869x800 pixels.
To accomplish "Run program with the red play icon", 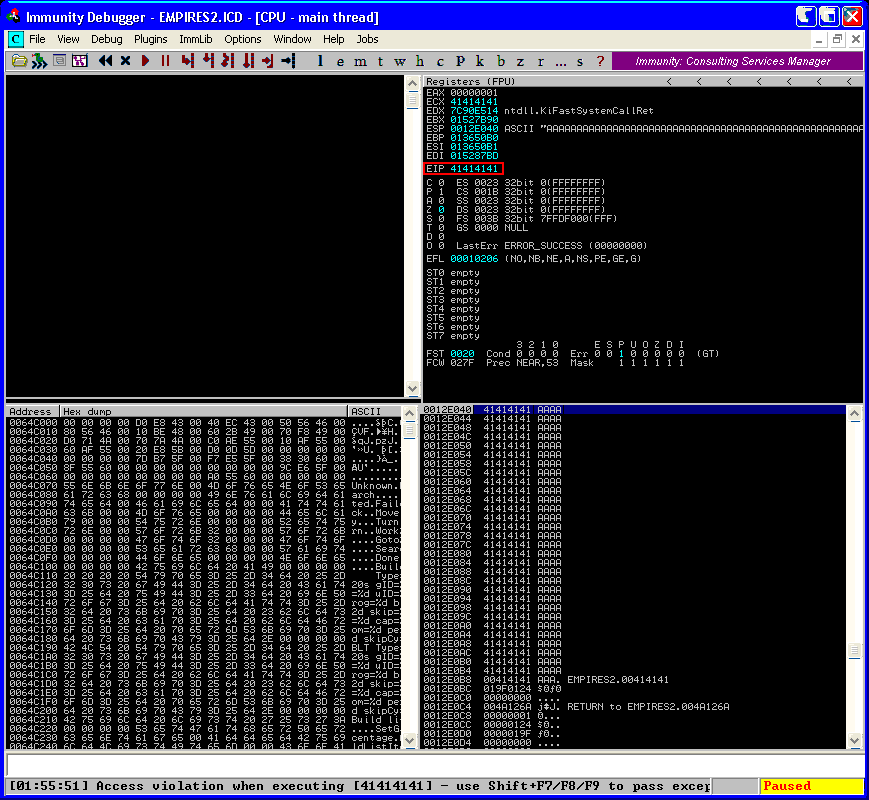I will pos(146,61).
